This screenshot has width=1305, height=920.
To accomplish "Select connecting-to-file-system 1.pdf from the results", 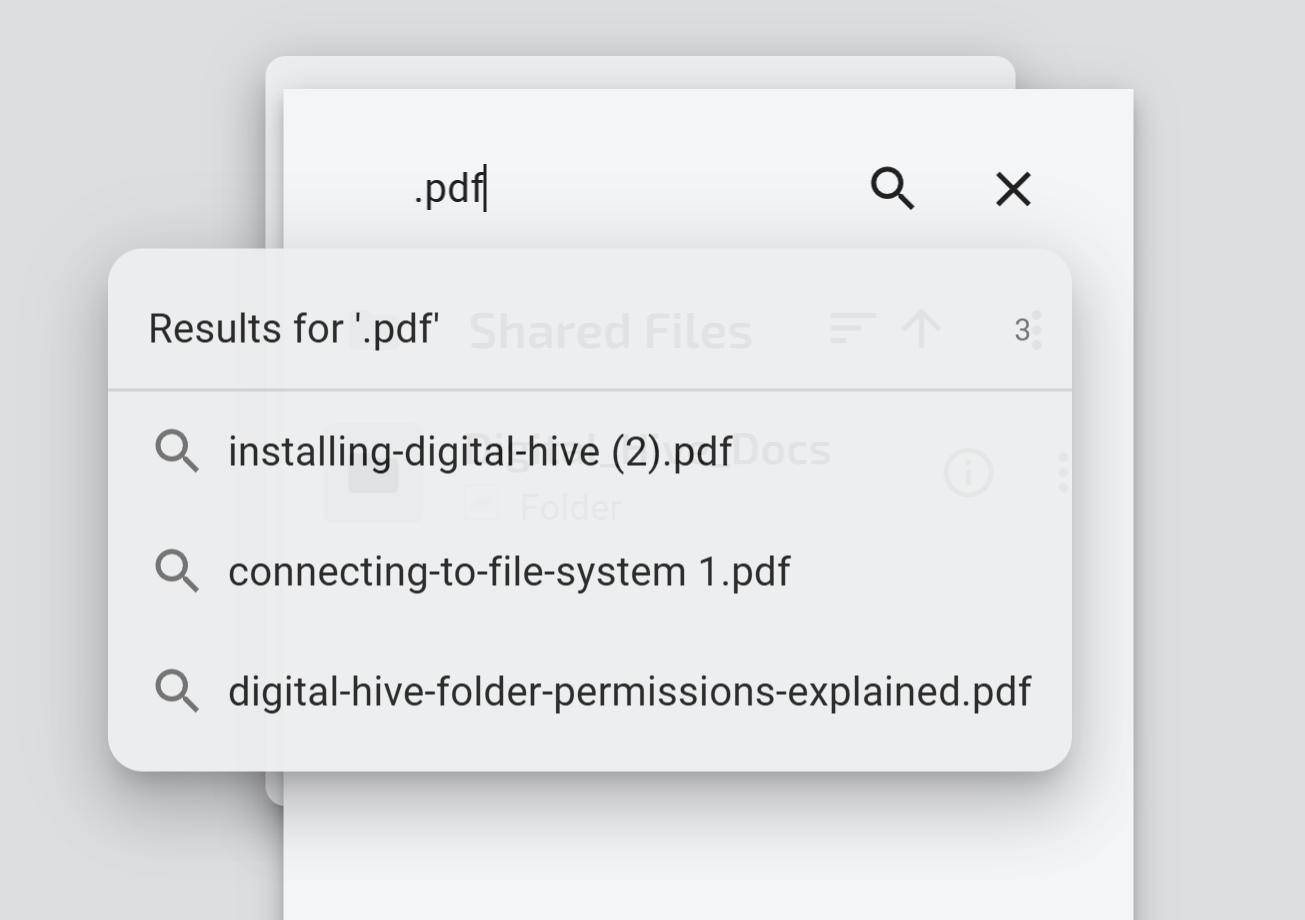I will coord(509,572).
